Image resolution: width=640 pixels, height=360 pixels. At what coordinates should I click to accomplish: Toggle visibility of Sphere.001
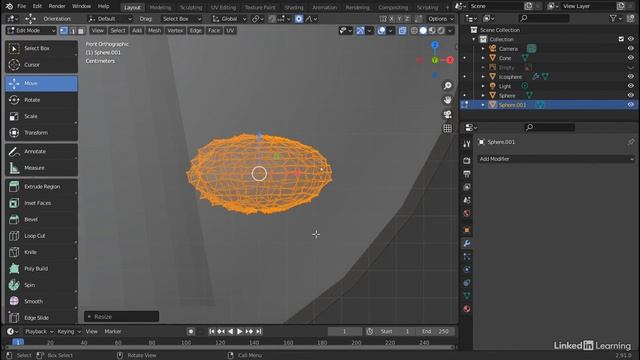[x=631, y=105]
